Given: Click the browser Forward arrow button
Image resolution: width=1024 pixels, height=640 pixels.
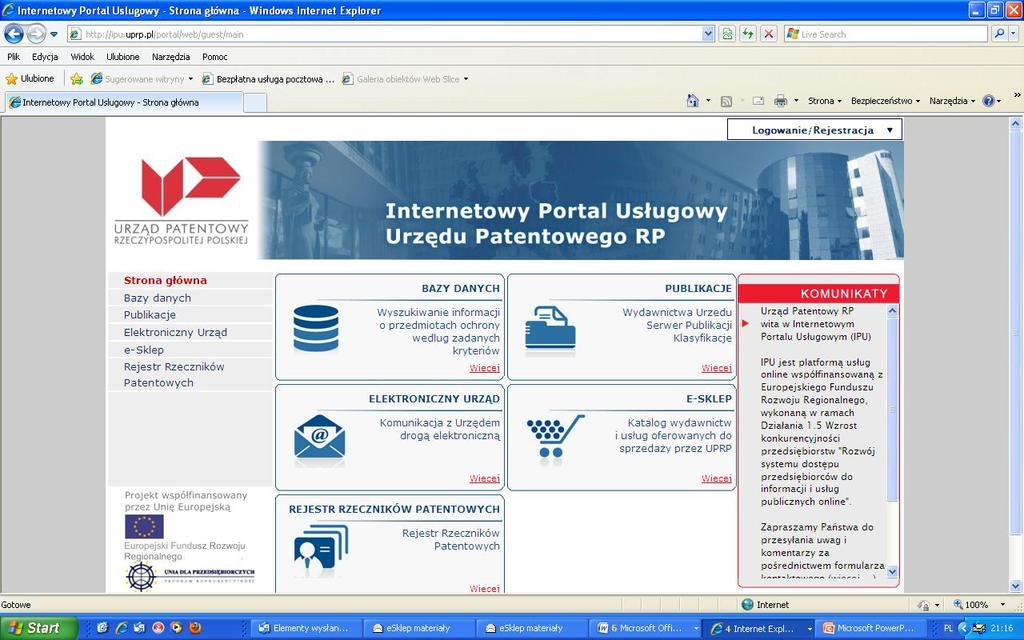Looking at the screenshot, I should pyautogui.click(x=37, y=33).
